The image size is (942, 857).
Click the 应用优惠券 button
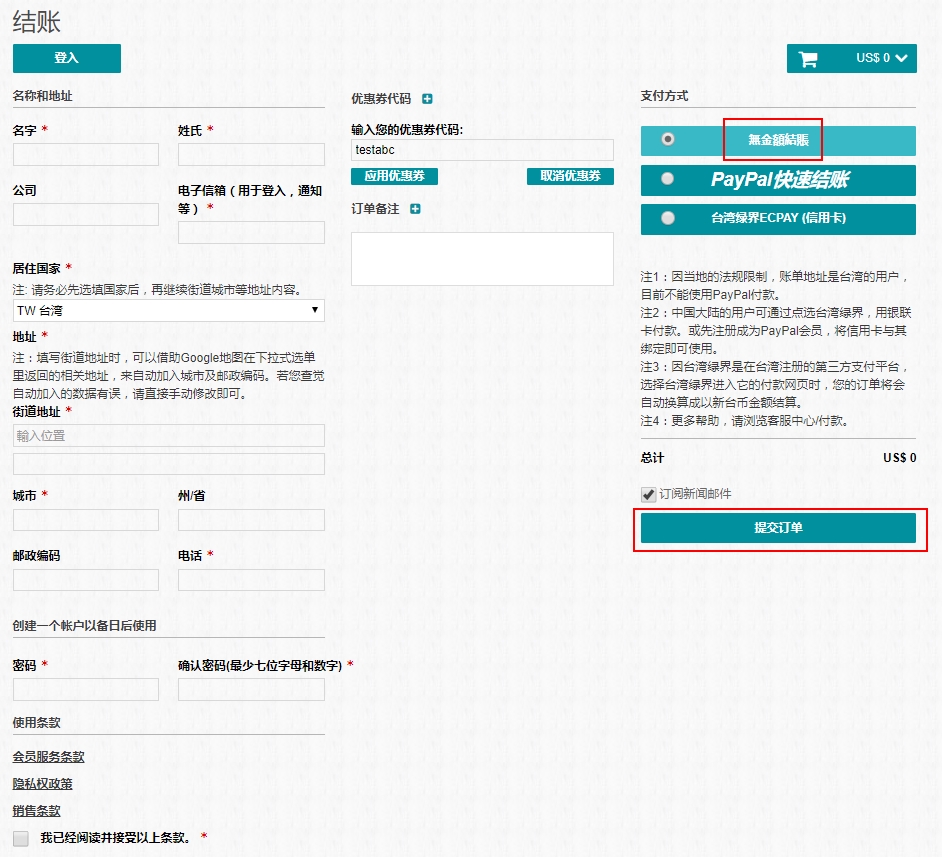pos(394,176)
